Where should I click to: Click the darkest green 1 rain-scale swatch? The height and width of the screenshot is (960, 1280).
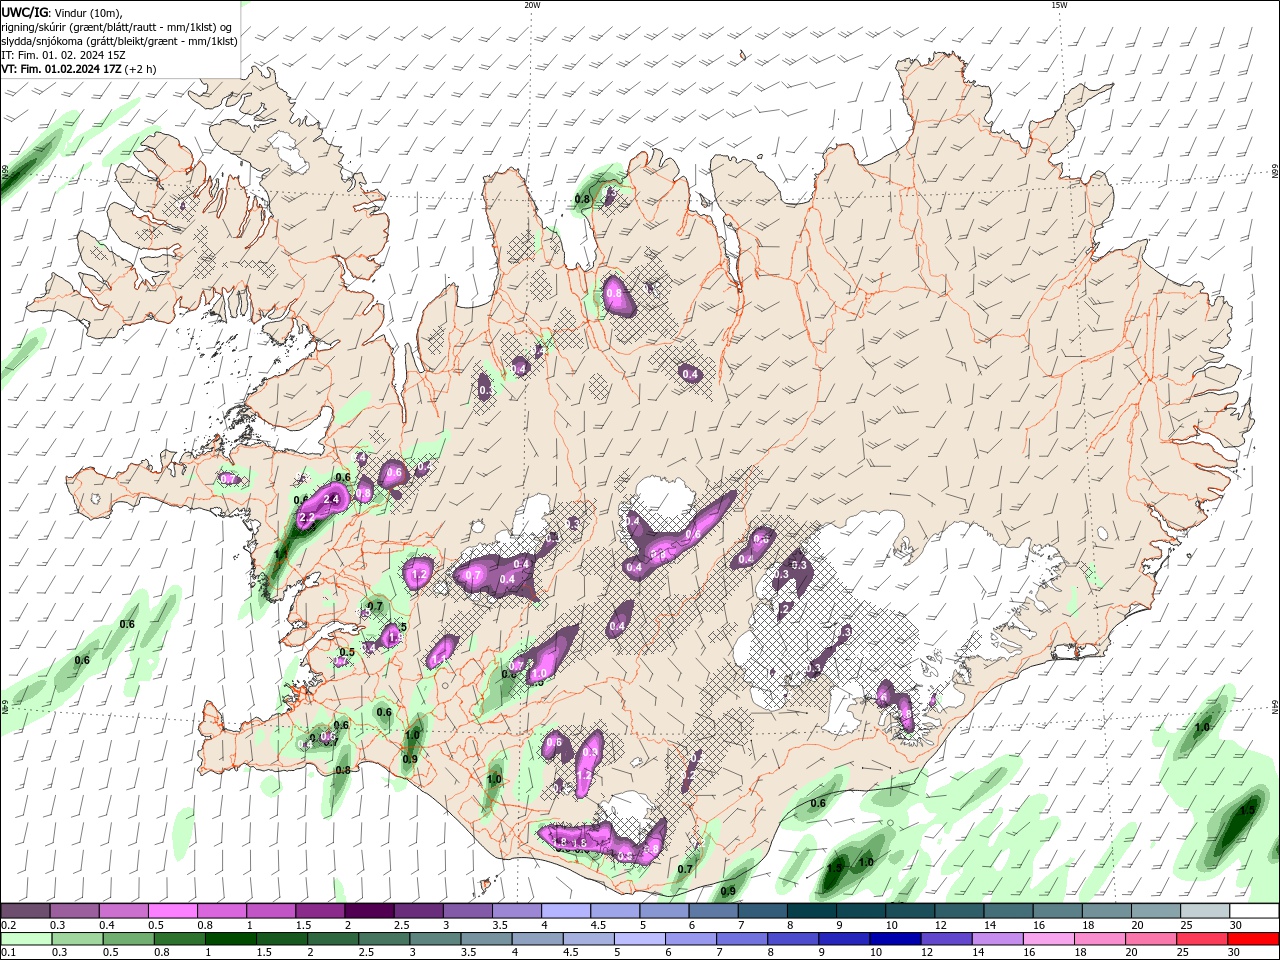click(x=229, y=939)
